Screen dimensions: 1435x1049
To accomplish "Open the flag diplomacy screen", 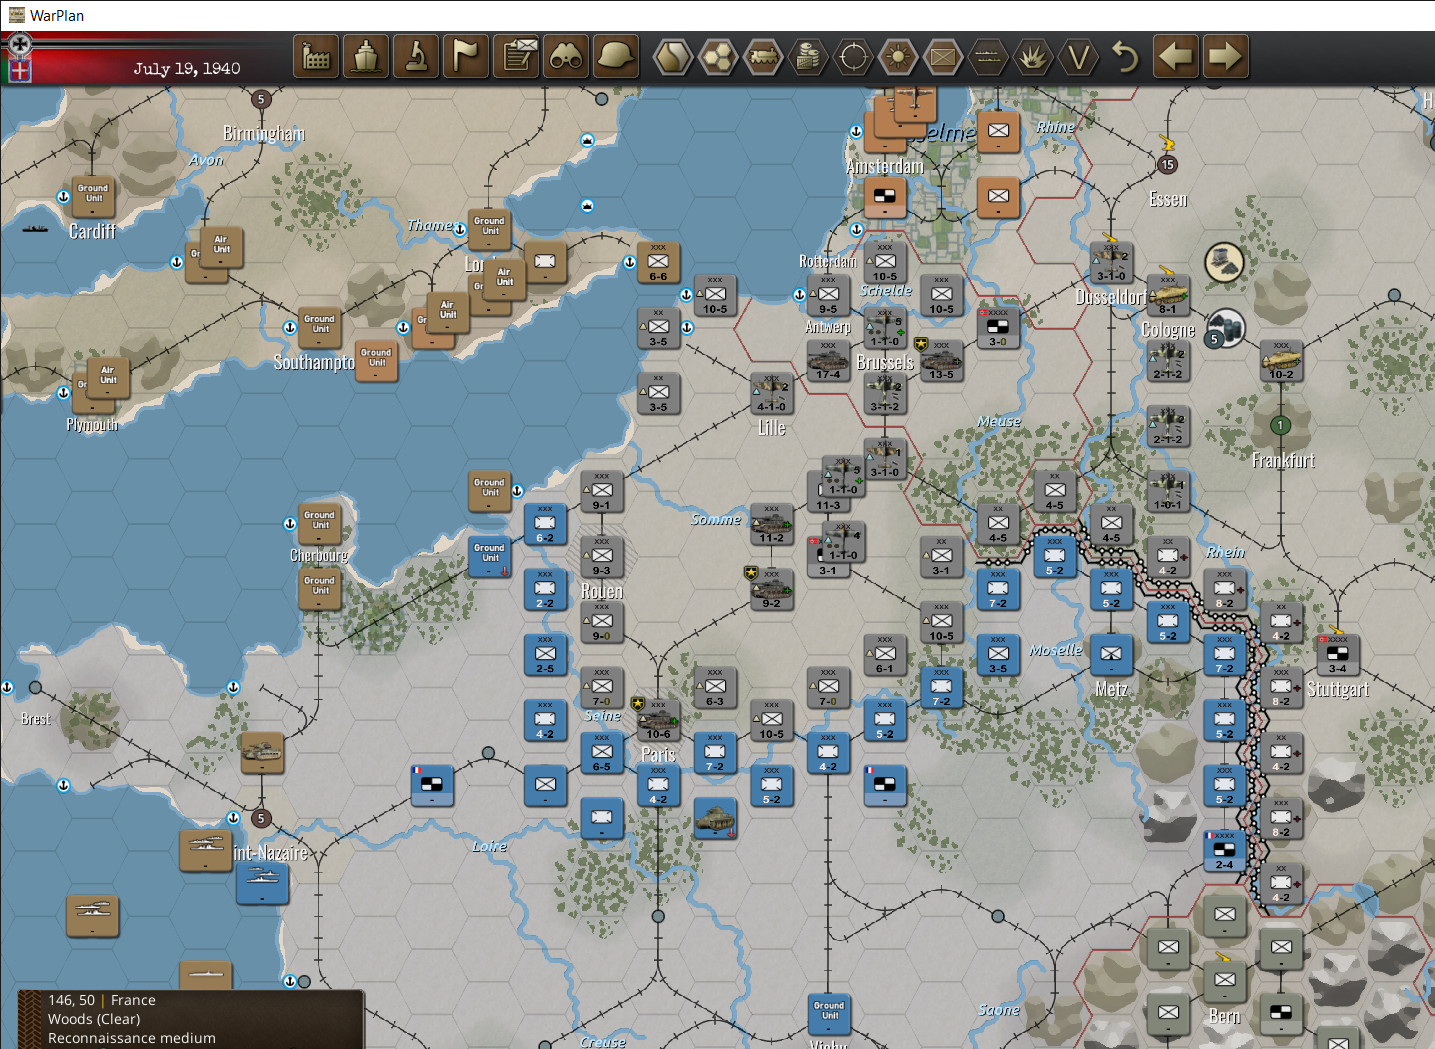I will (467, 57).
